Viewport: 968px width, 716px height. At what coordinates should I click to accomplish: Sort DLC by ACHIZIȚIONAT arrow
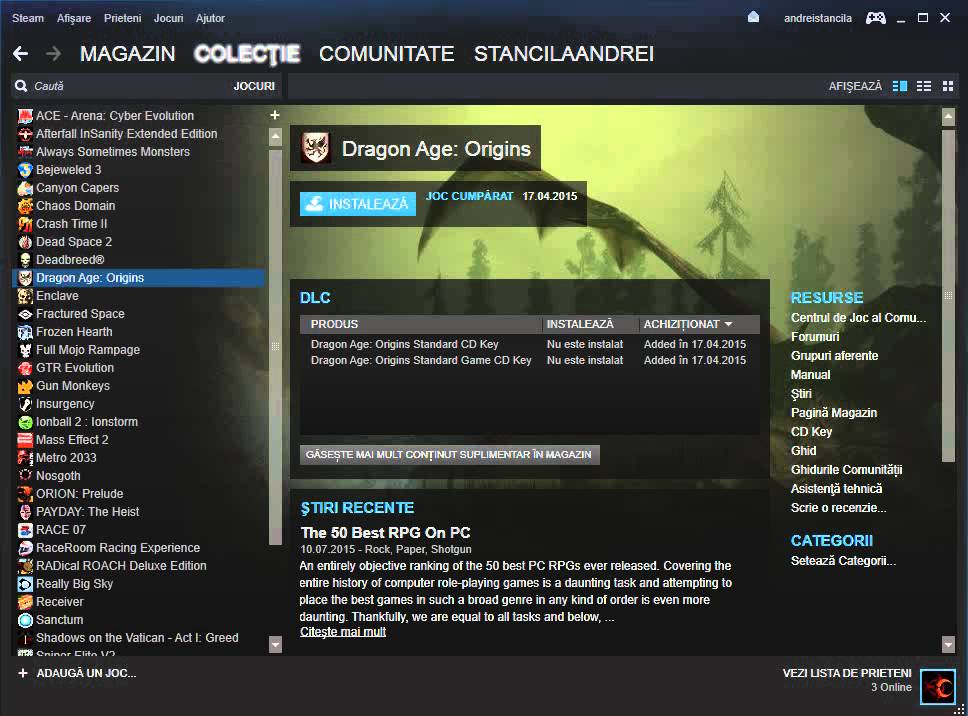point(728,324)
